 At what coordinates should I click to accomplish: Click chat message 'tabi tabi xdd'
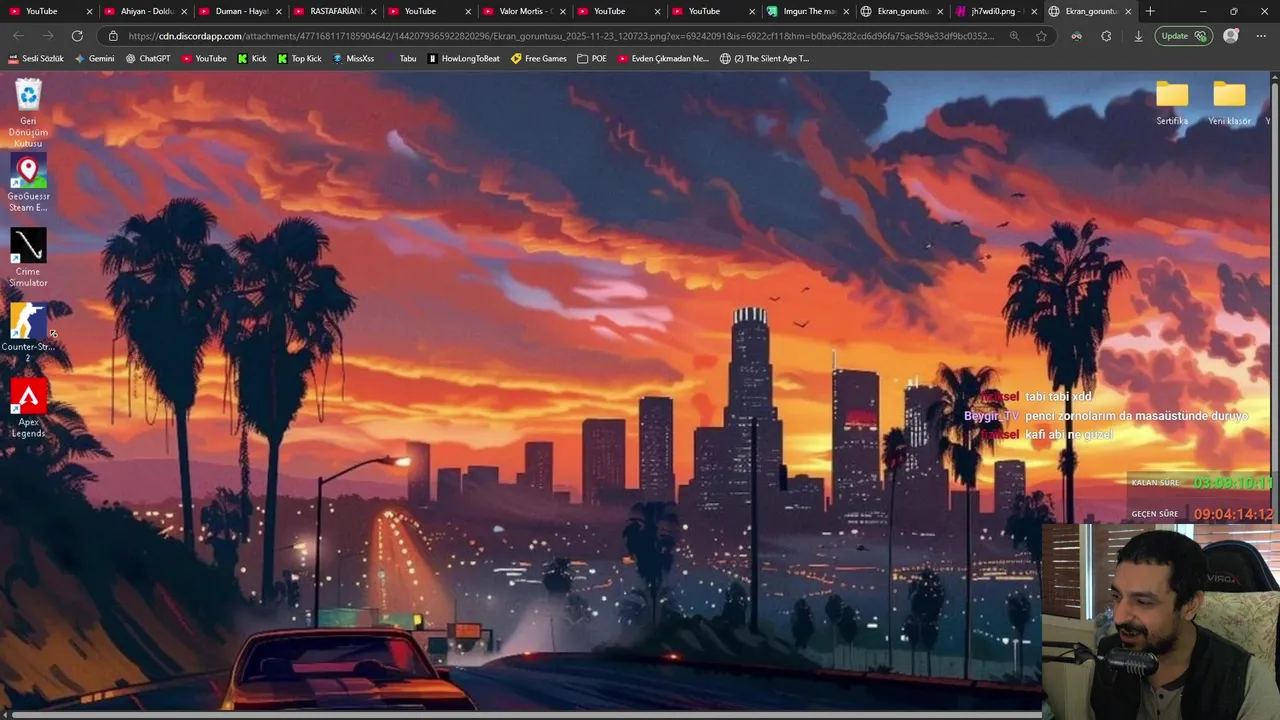1058,397
